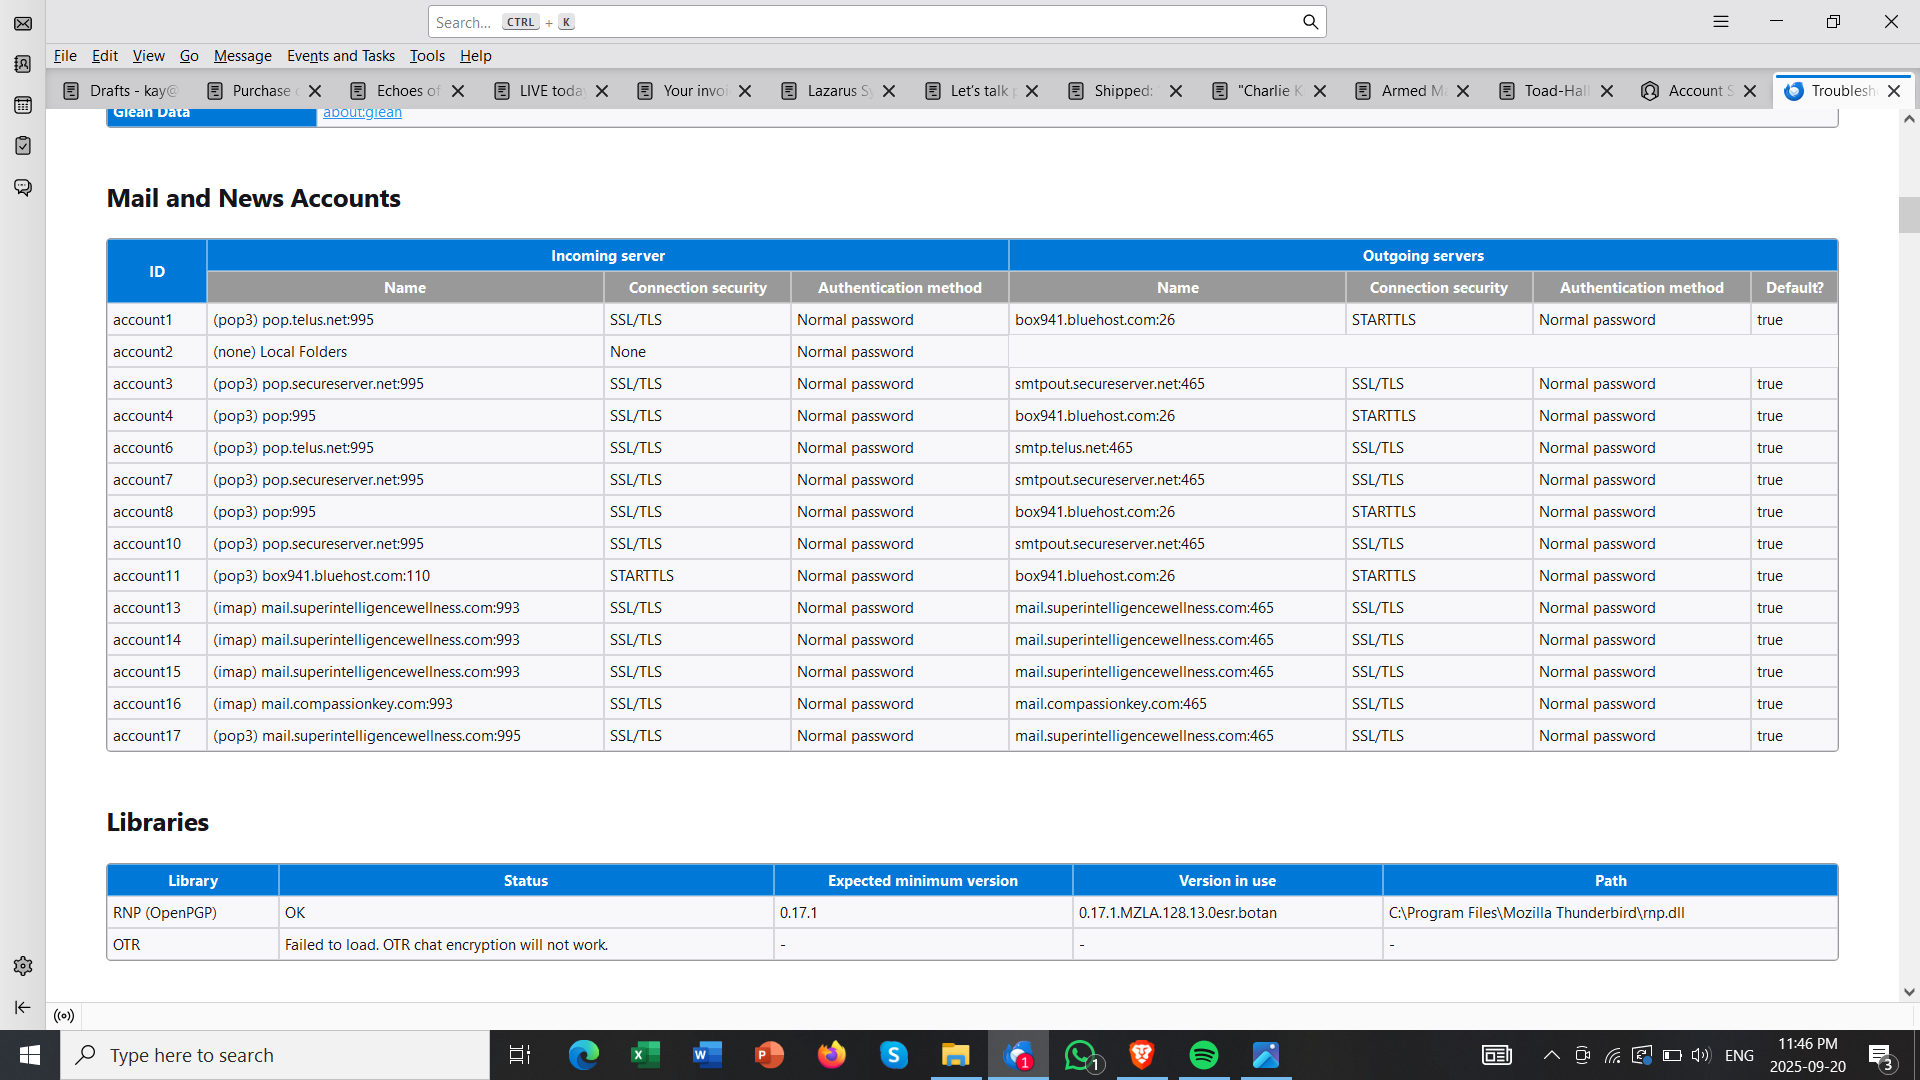
Task: Click the magnifier in the search bar
Action: tap(1310, 22)
